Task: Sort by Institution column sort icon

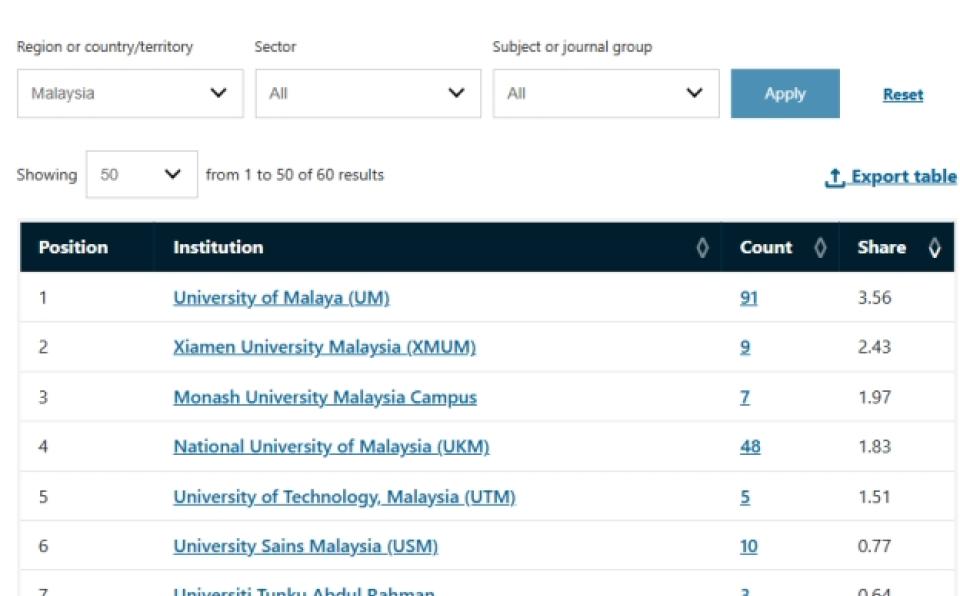Action: [702, 247]
